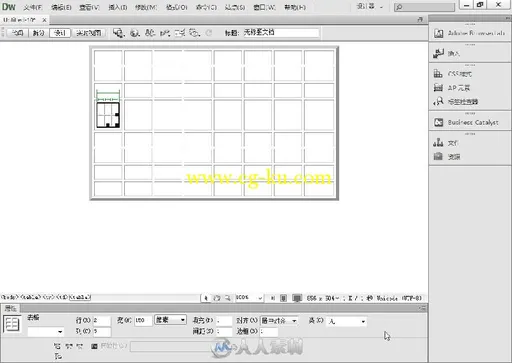Click the 标题 (Title) text field
This screenshot has width=512, height=363.
[281, 33]
